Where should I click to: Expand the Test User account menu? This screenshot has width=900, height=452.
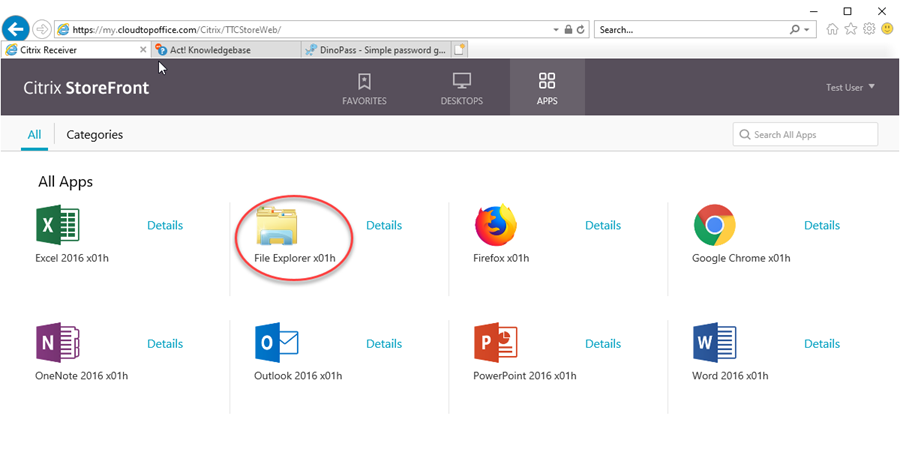(850, 87)
